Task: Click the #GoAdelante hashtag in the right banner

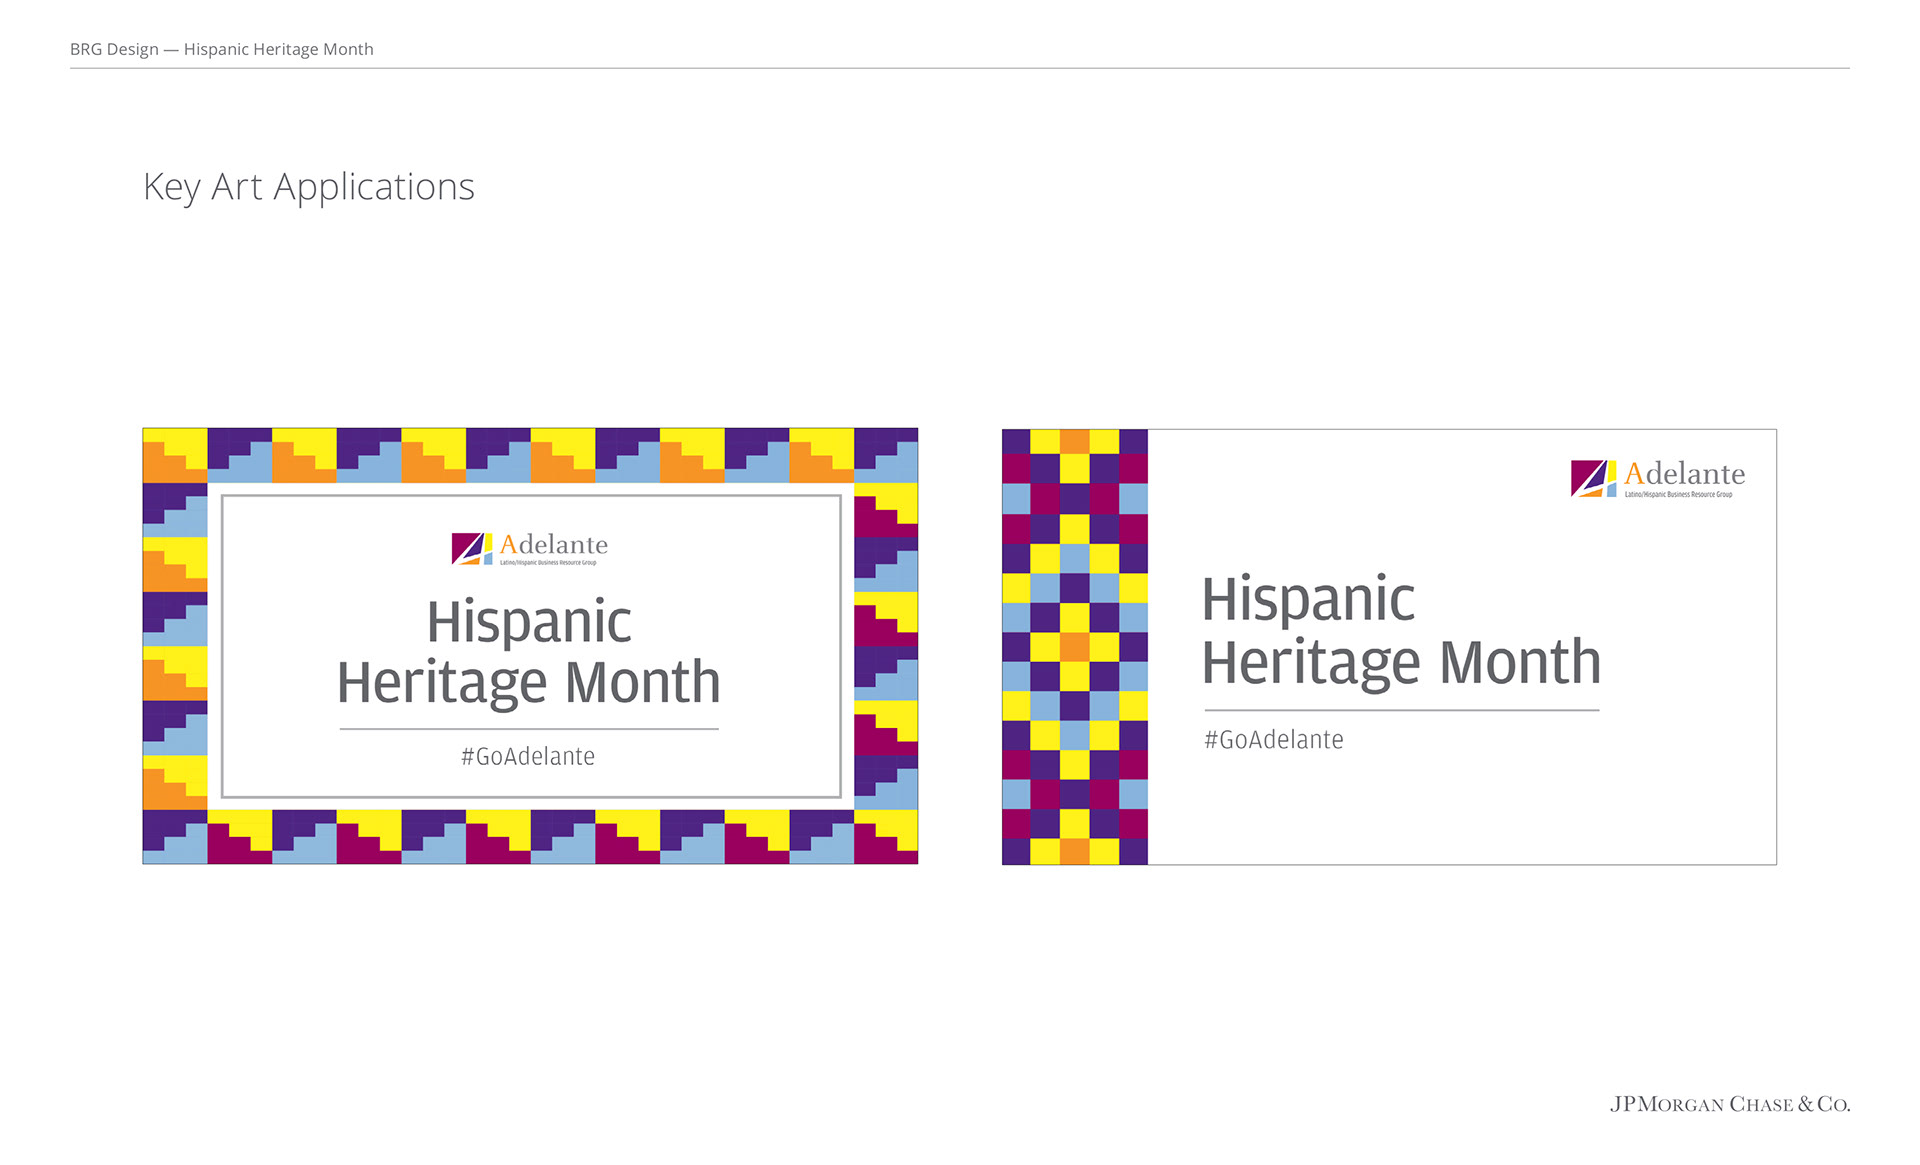Action: [x=1273, y=740]
